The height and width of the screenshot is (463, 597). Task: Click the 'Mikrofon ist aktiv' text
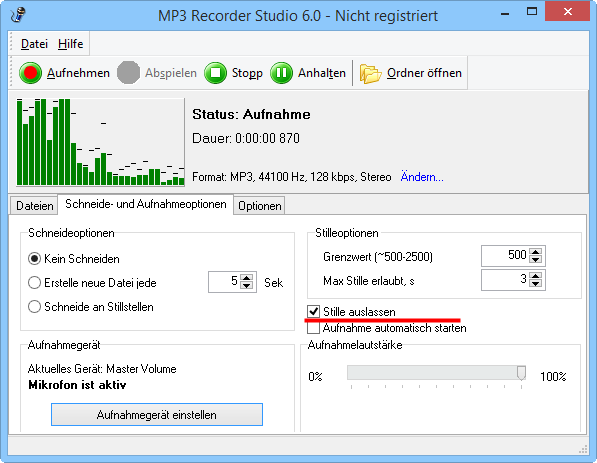coord(77,385)
